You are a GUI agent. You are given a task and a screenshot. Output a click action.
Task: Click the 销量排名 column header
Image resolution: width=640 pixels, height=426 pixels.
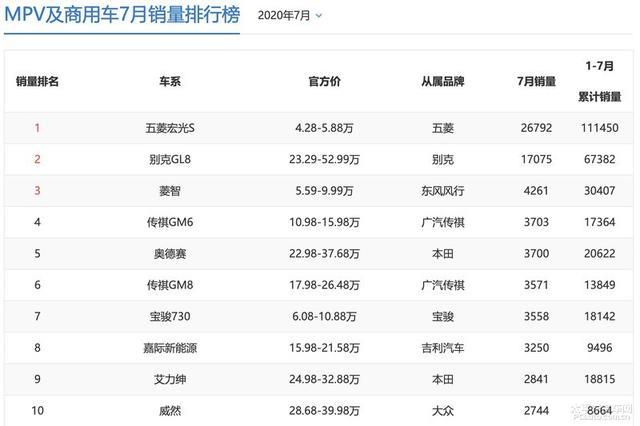(x=37, y=81)
